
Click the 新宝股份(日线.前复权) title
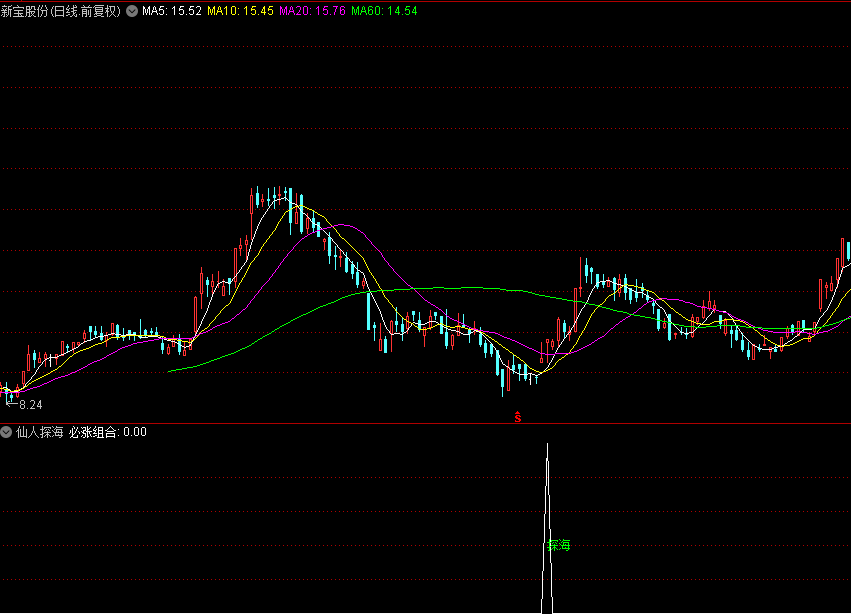(x=61, y=11)
